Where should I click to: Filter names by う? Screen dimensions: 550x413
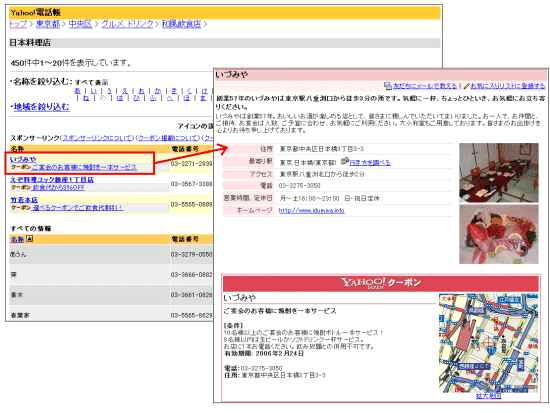pos(109,91)
